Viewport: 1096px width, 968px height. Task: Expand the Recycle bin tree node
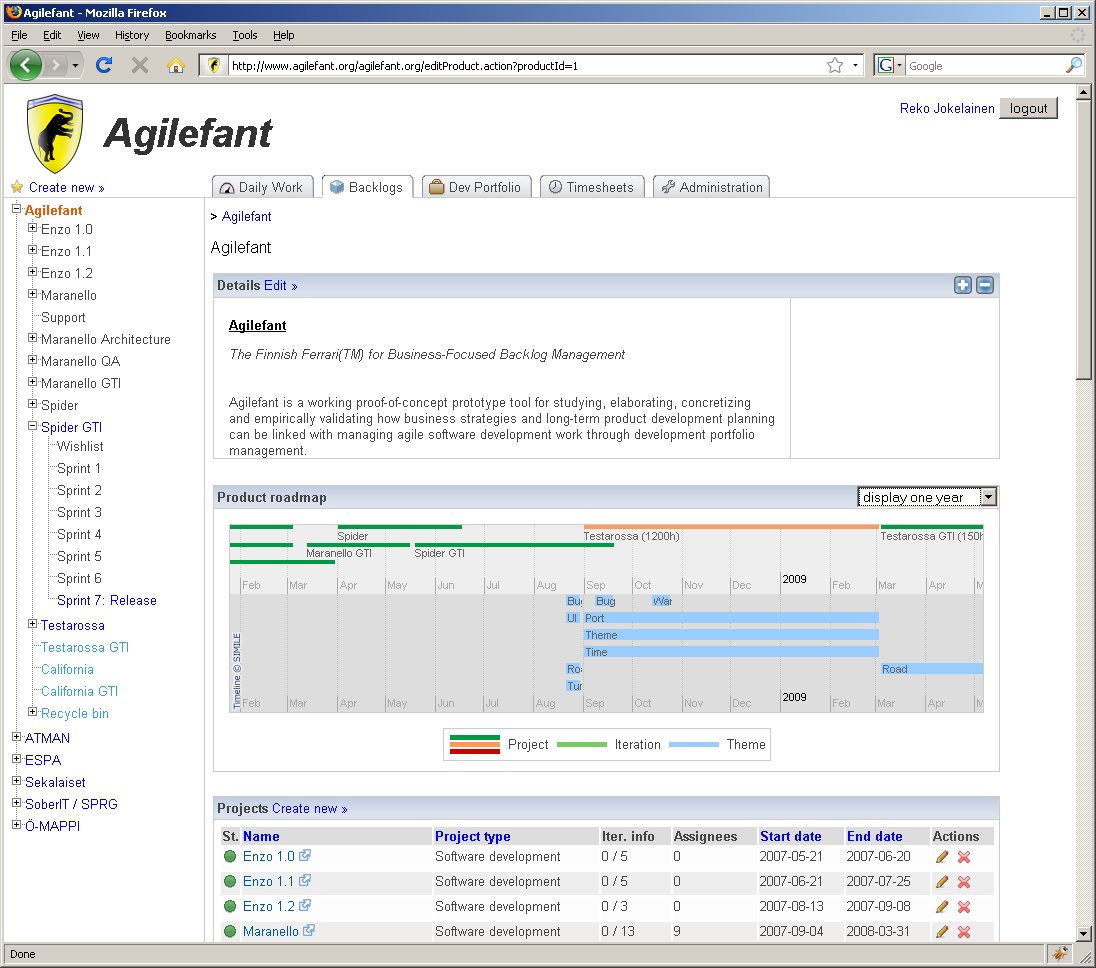[x=32, y=711]
